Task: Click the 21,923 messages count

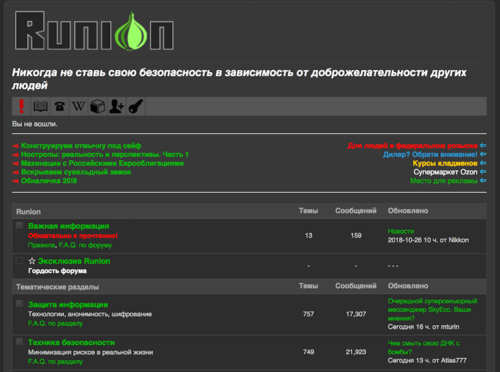Action: [356, 352]
